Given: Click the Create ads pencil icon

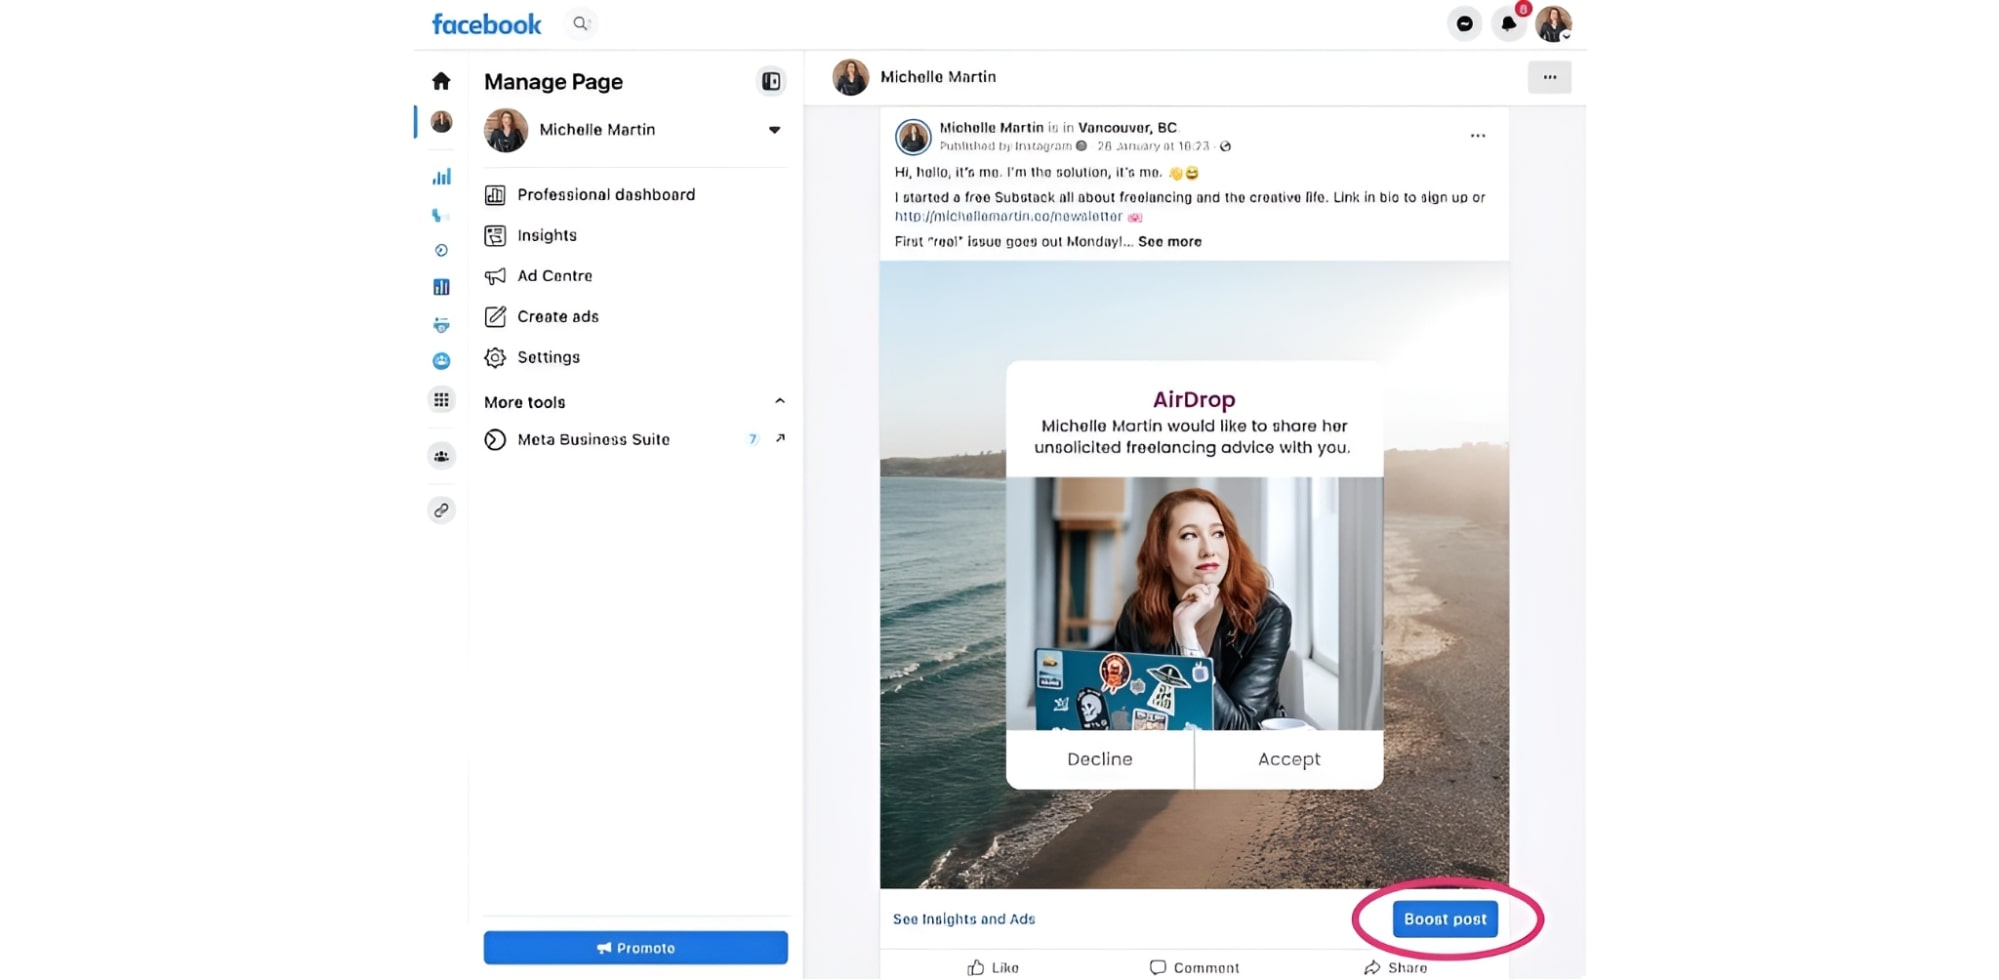Looking at the screenshot, I should click(x=497, y=316).
